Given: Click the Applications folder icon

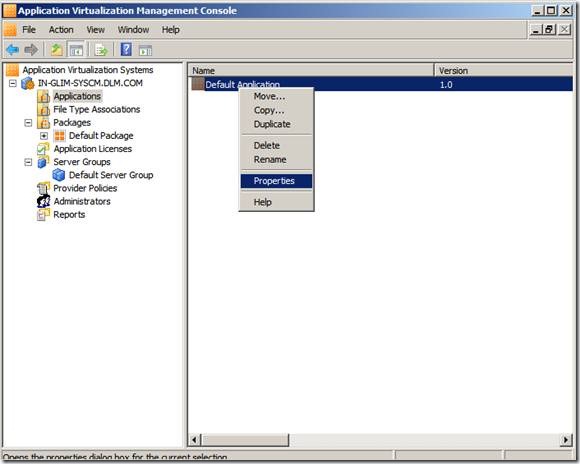Looking at the screenshot, I should pos(43,97).
